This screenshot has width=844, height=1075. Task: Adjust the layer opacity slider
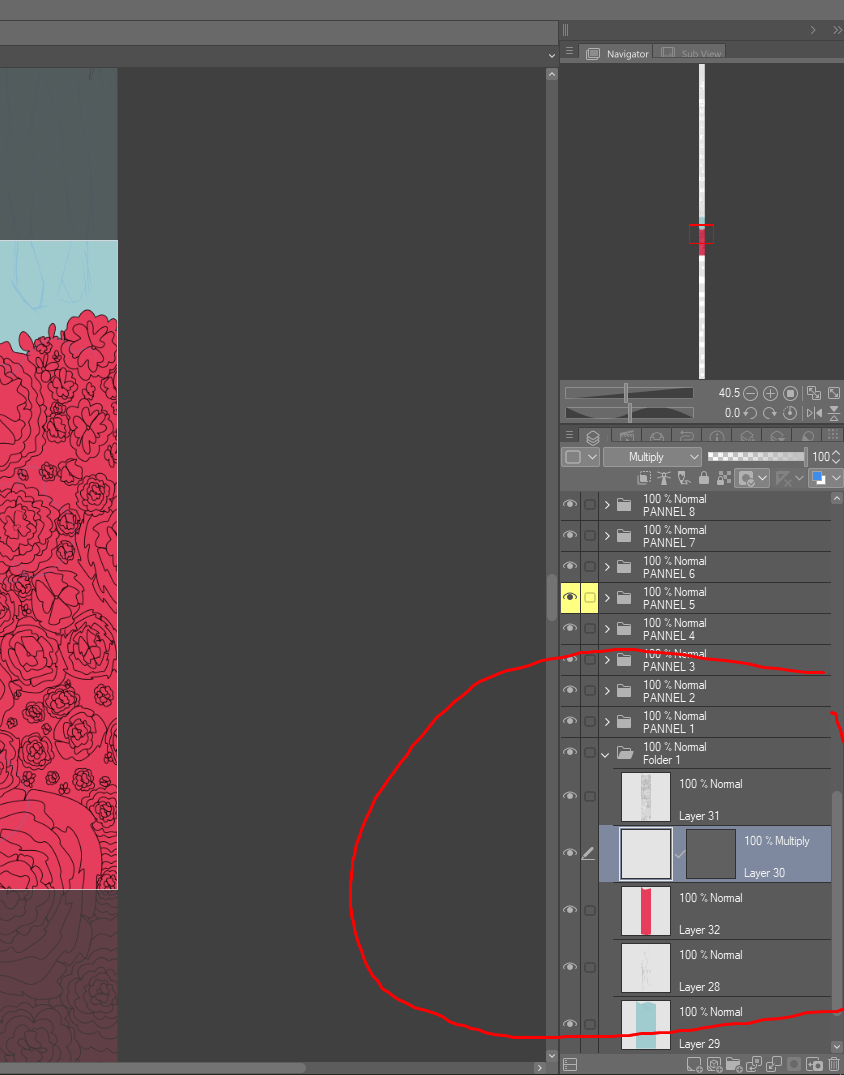(755, 457)
